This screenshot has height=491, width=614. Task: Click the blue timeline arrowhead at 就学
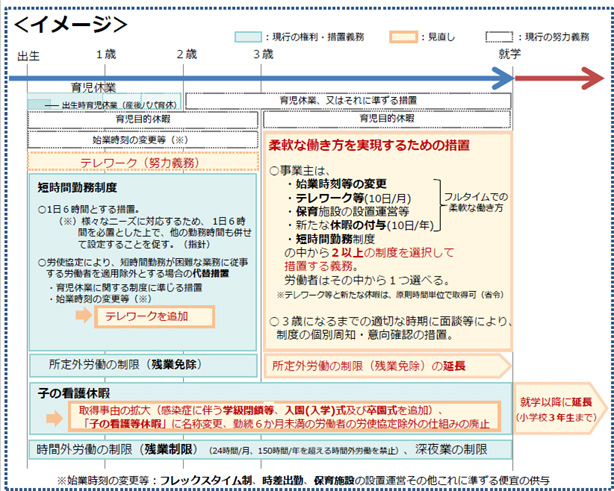[503, 78]
